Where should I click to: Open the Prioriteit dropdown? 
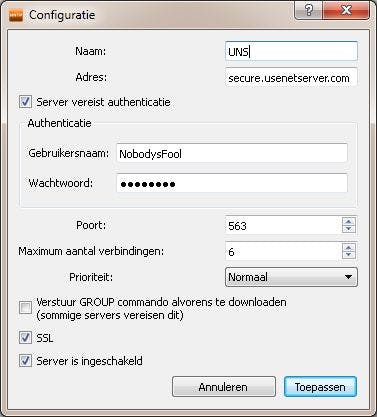[291, 277]
